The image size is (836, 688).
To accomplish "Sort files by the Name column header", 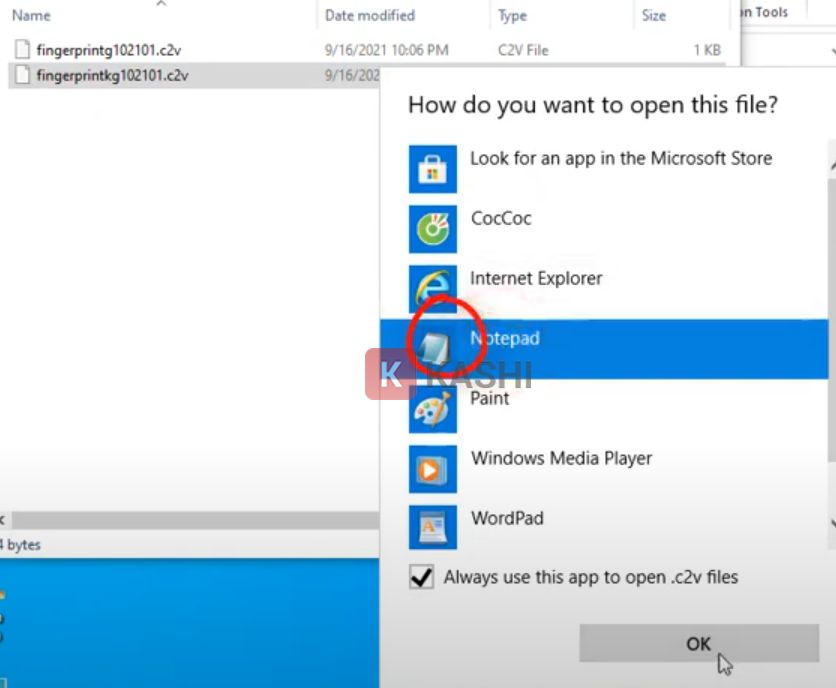I will point(30,15).
